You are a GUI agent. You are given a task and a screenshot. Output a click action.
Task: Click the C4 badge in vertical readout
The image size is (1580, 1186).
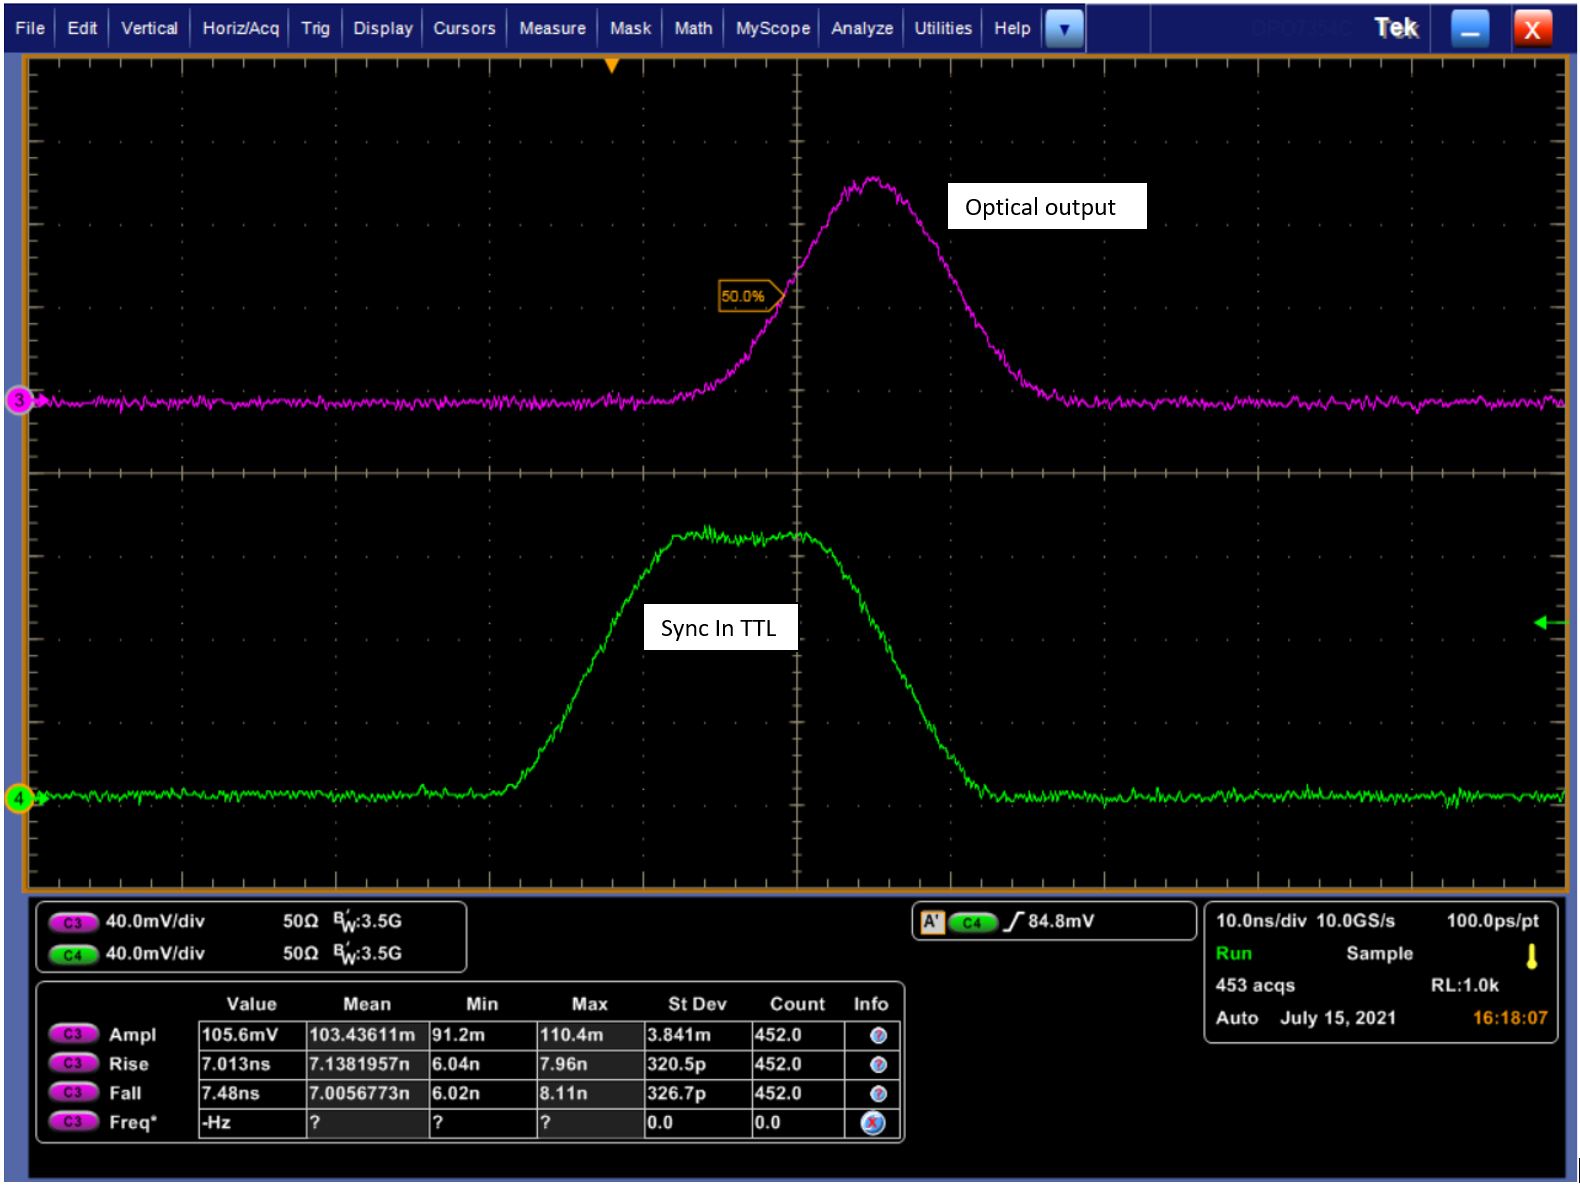[x=73, y=954]
